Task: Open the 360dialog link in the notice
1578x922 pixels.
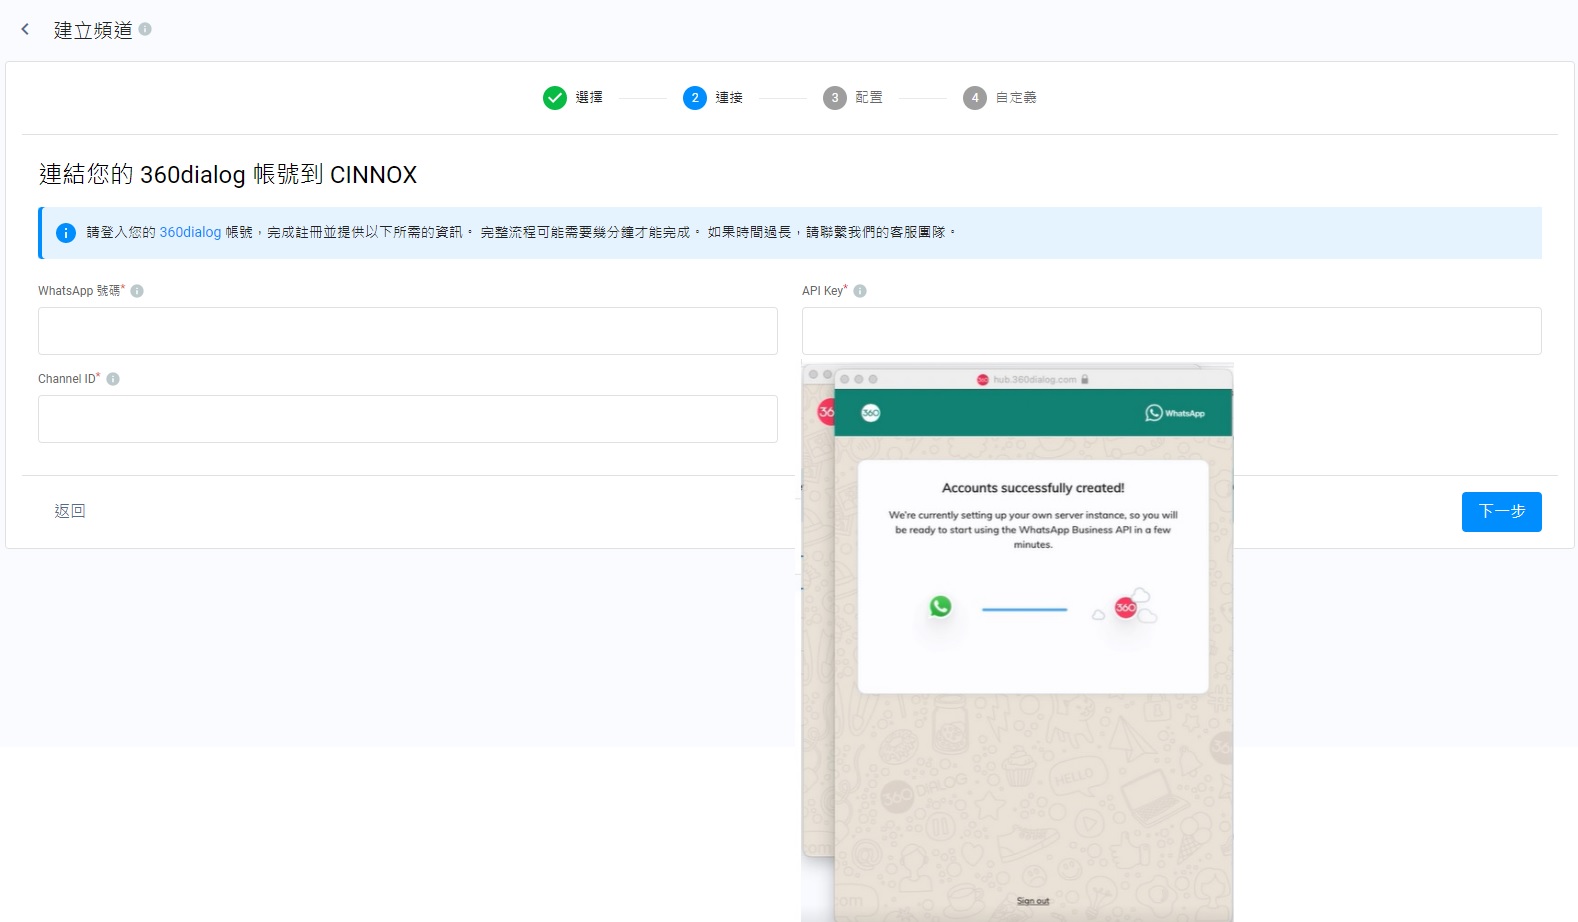Action: click(x=190, y=232)
